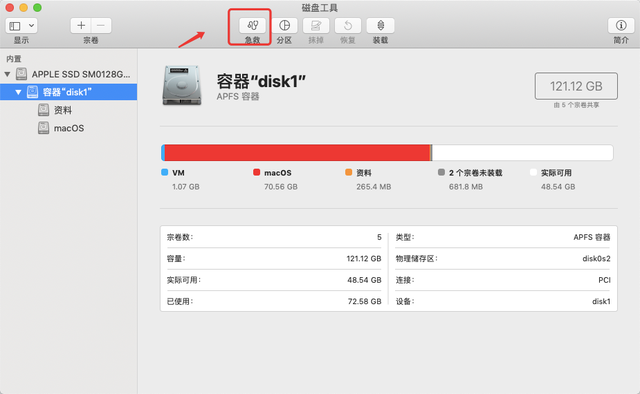
Task: Open the Partition (分区) tool
Action: (x=284, y=26)
